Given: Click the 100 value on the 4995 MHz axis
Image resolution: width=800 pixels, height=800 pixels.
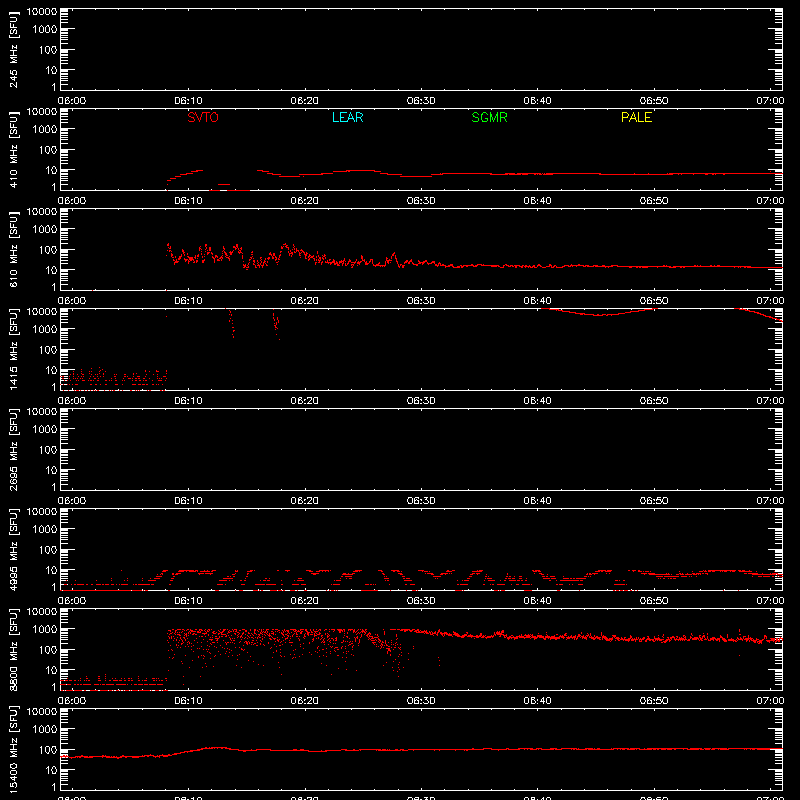Looking at the screenshot, I should click(48, 550).
